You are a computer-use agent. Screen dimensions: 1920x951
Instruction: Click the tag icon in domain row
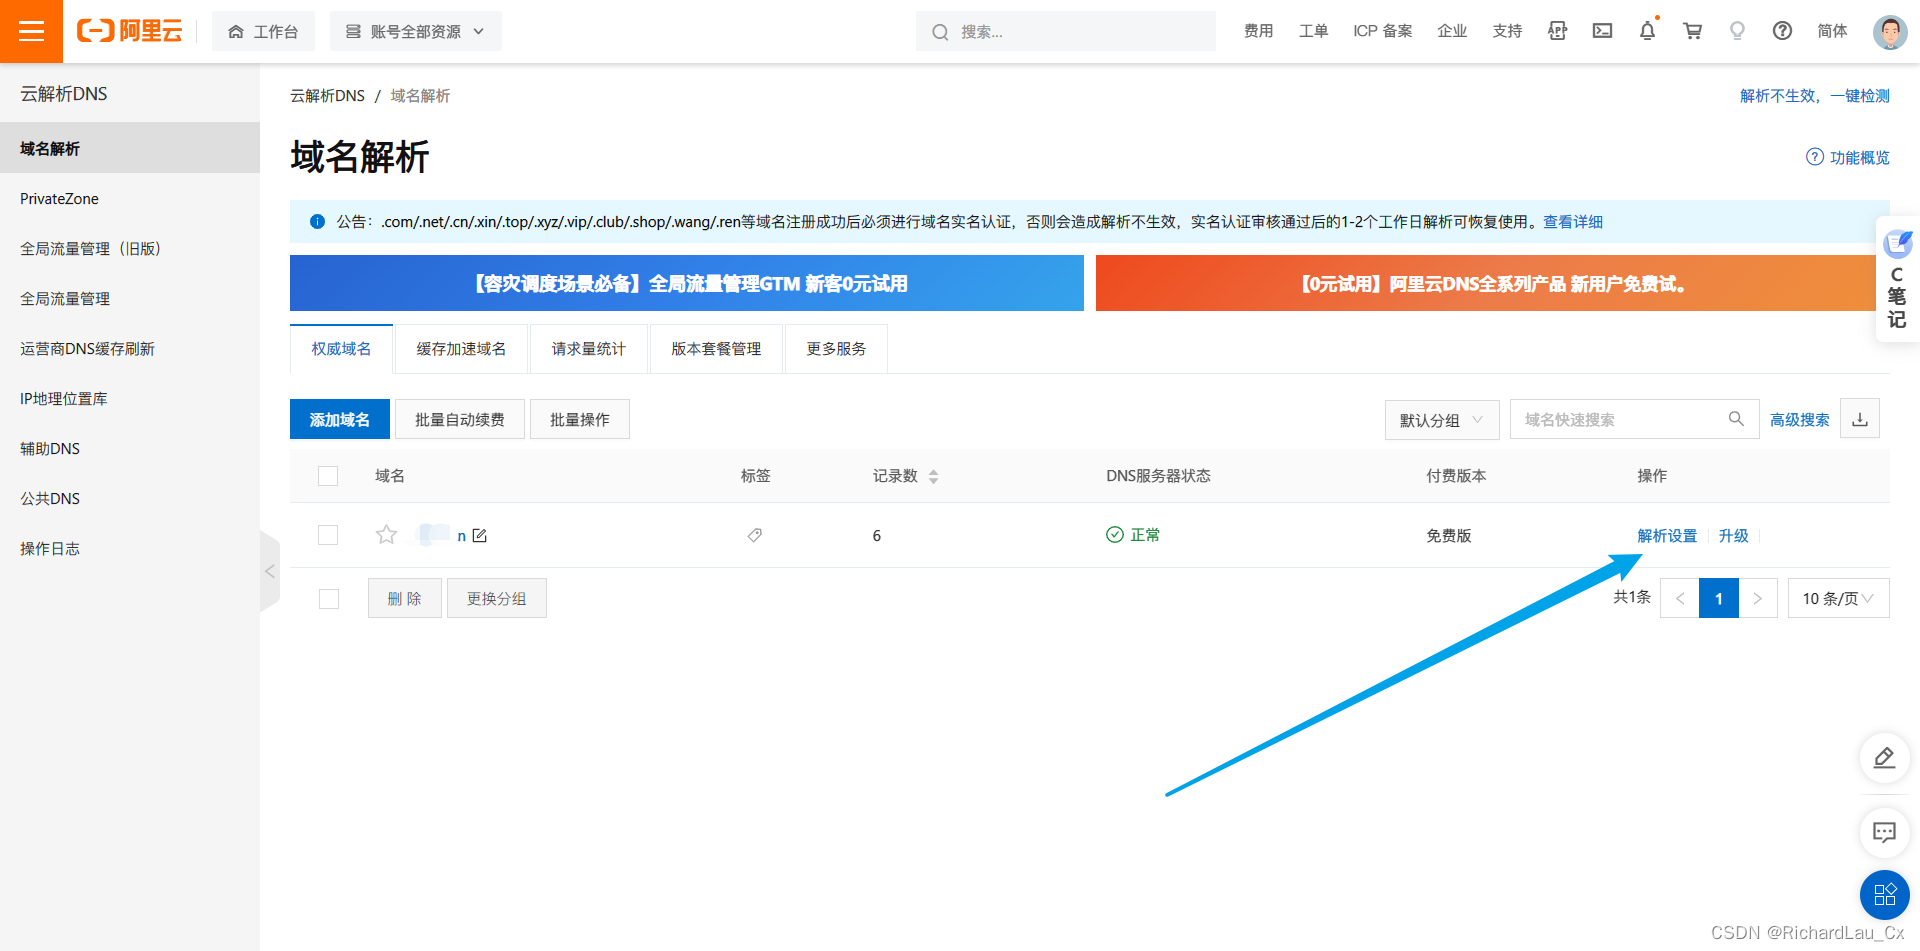pyautogui.click(x=755, y=535)
